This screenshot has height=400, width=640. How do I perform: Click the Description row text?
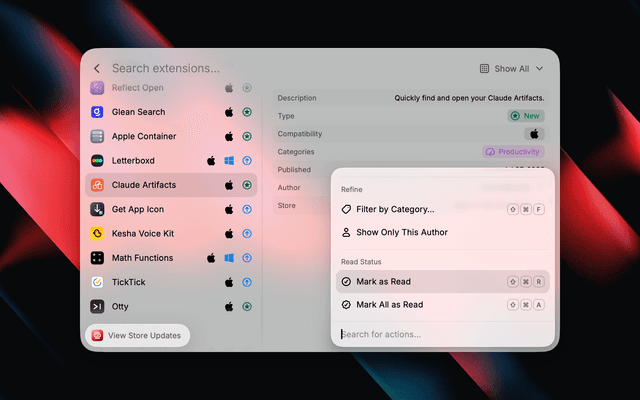(x=469, y=98)
